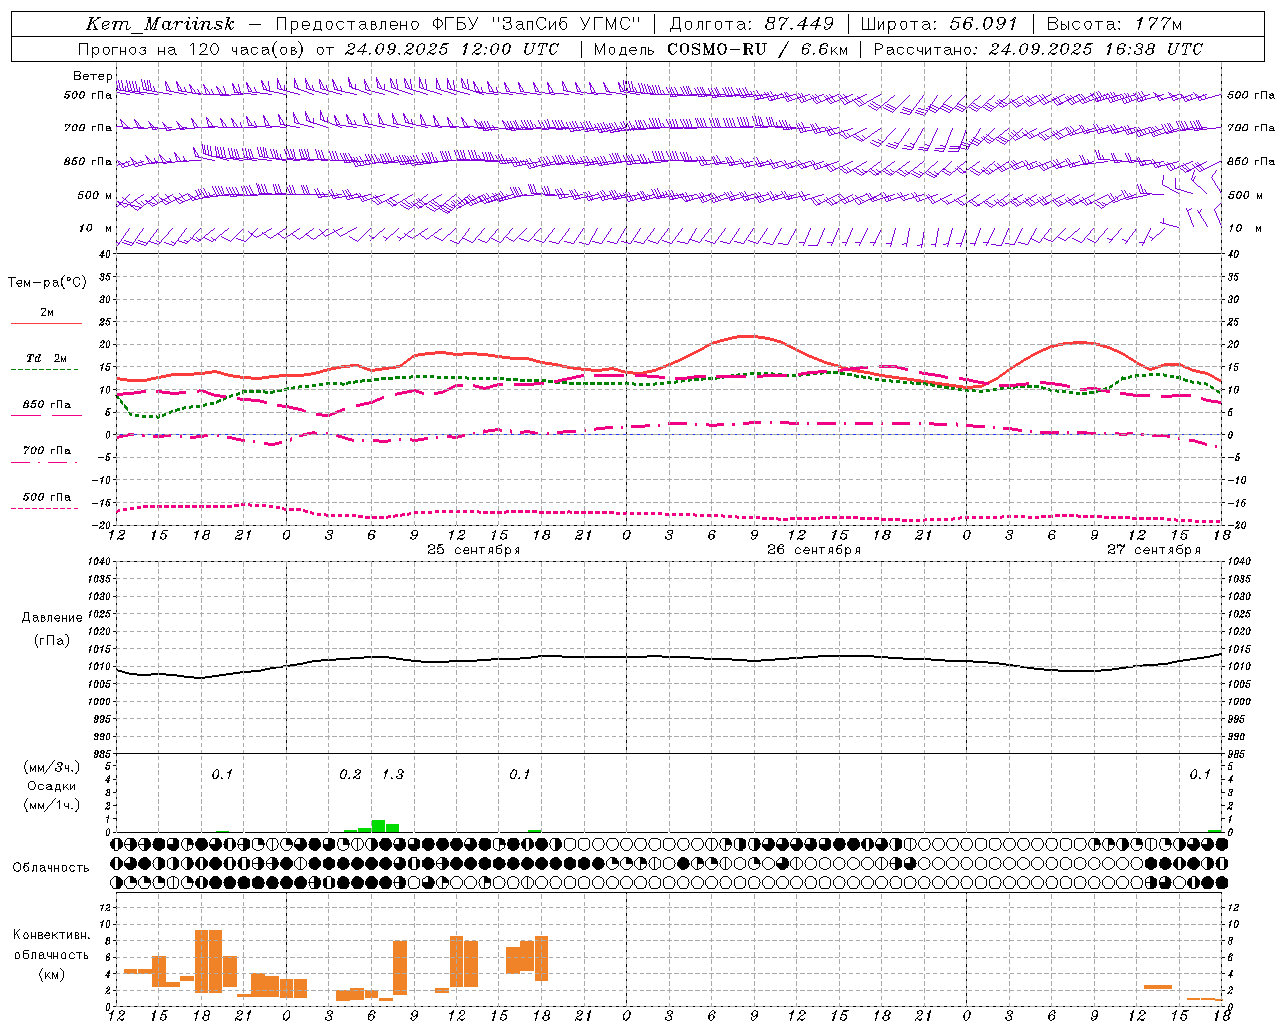
Task: Click the '0.2' precipitation amount value
Action: click(x=350, y=774)
